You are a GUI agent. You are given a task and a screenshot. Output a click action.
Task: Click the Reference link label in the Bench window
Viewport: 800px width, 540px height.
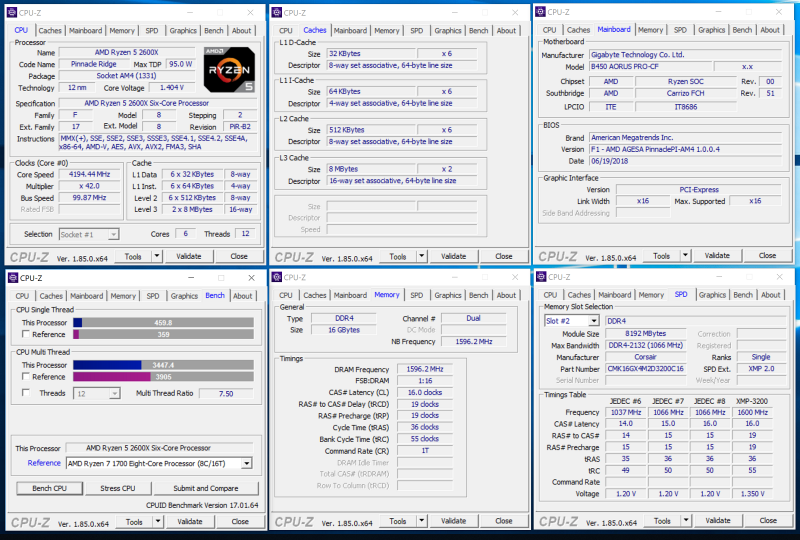click(x=44, y=463)
